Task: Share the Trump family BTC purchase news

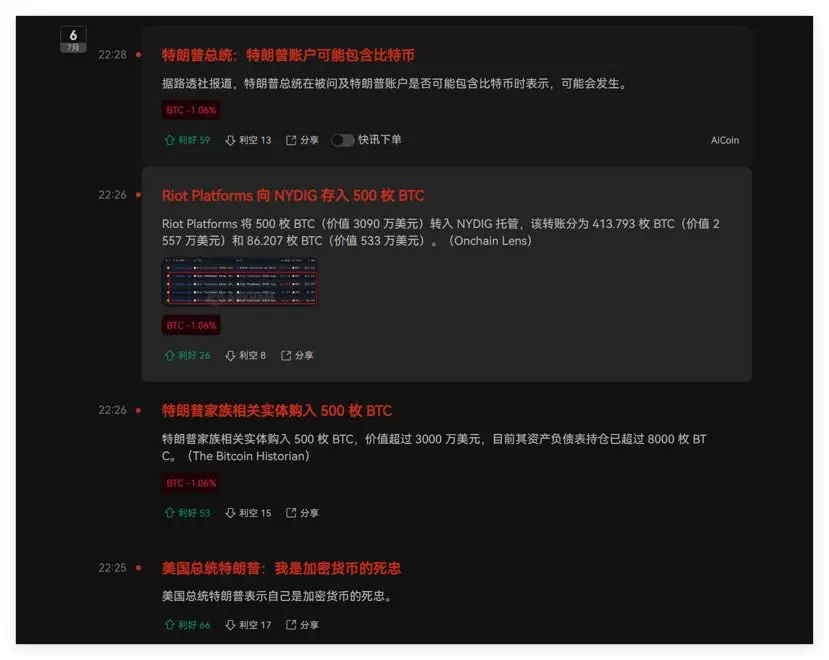Action: (x=302, y=513)
